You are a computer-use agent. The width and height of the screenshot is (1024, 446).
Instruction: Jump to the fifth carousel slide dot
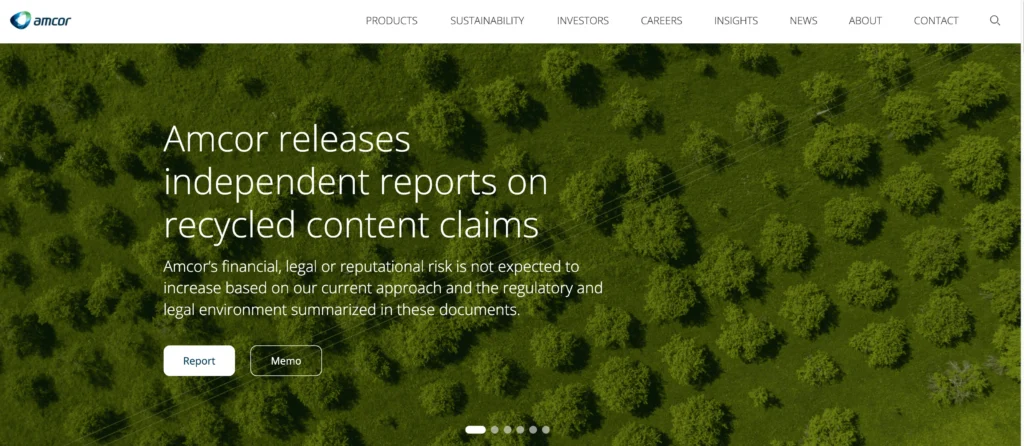click(x=533, y=430)
